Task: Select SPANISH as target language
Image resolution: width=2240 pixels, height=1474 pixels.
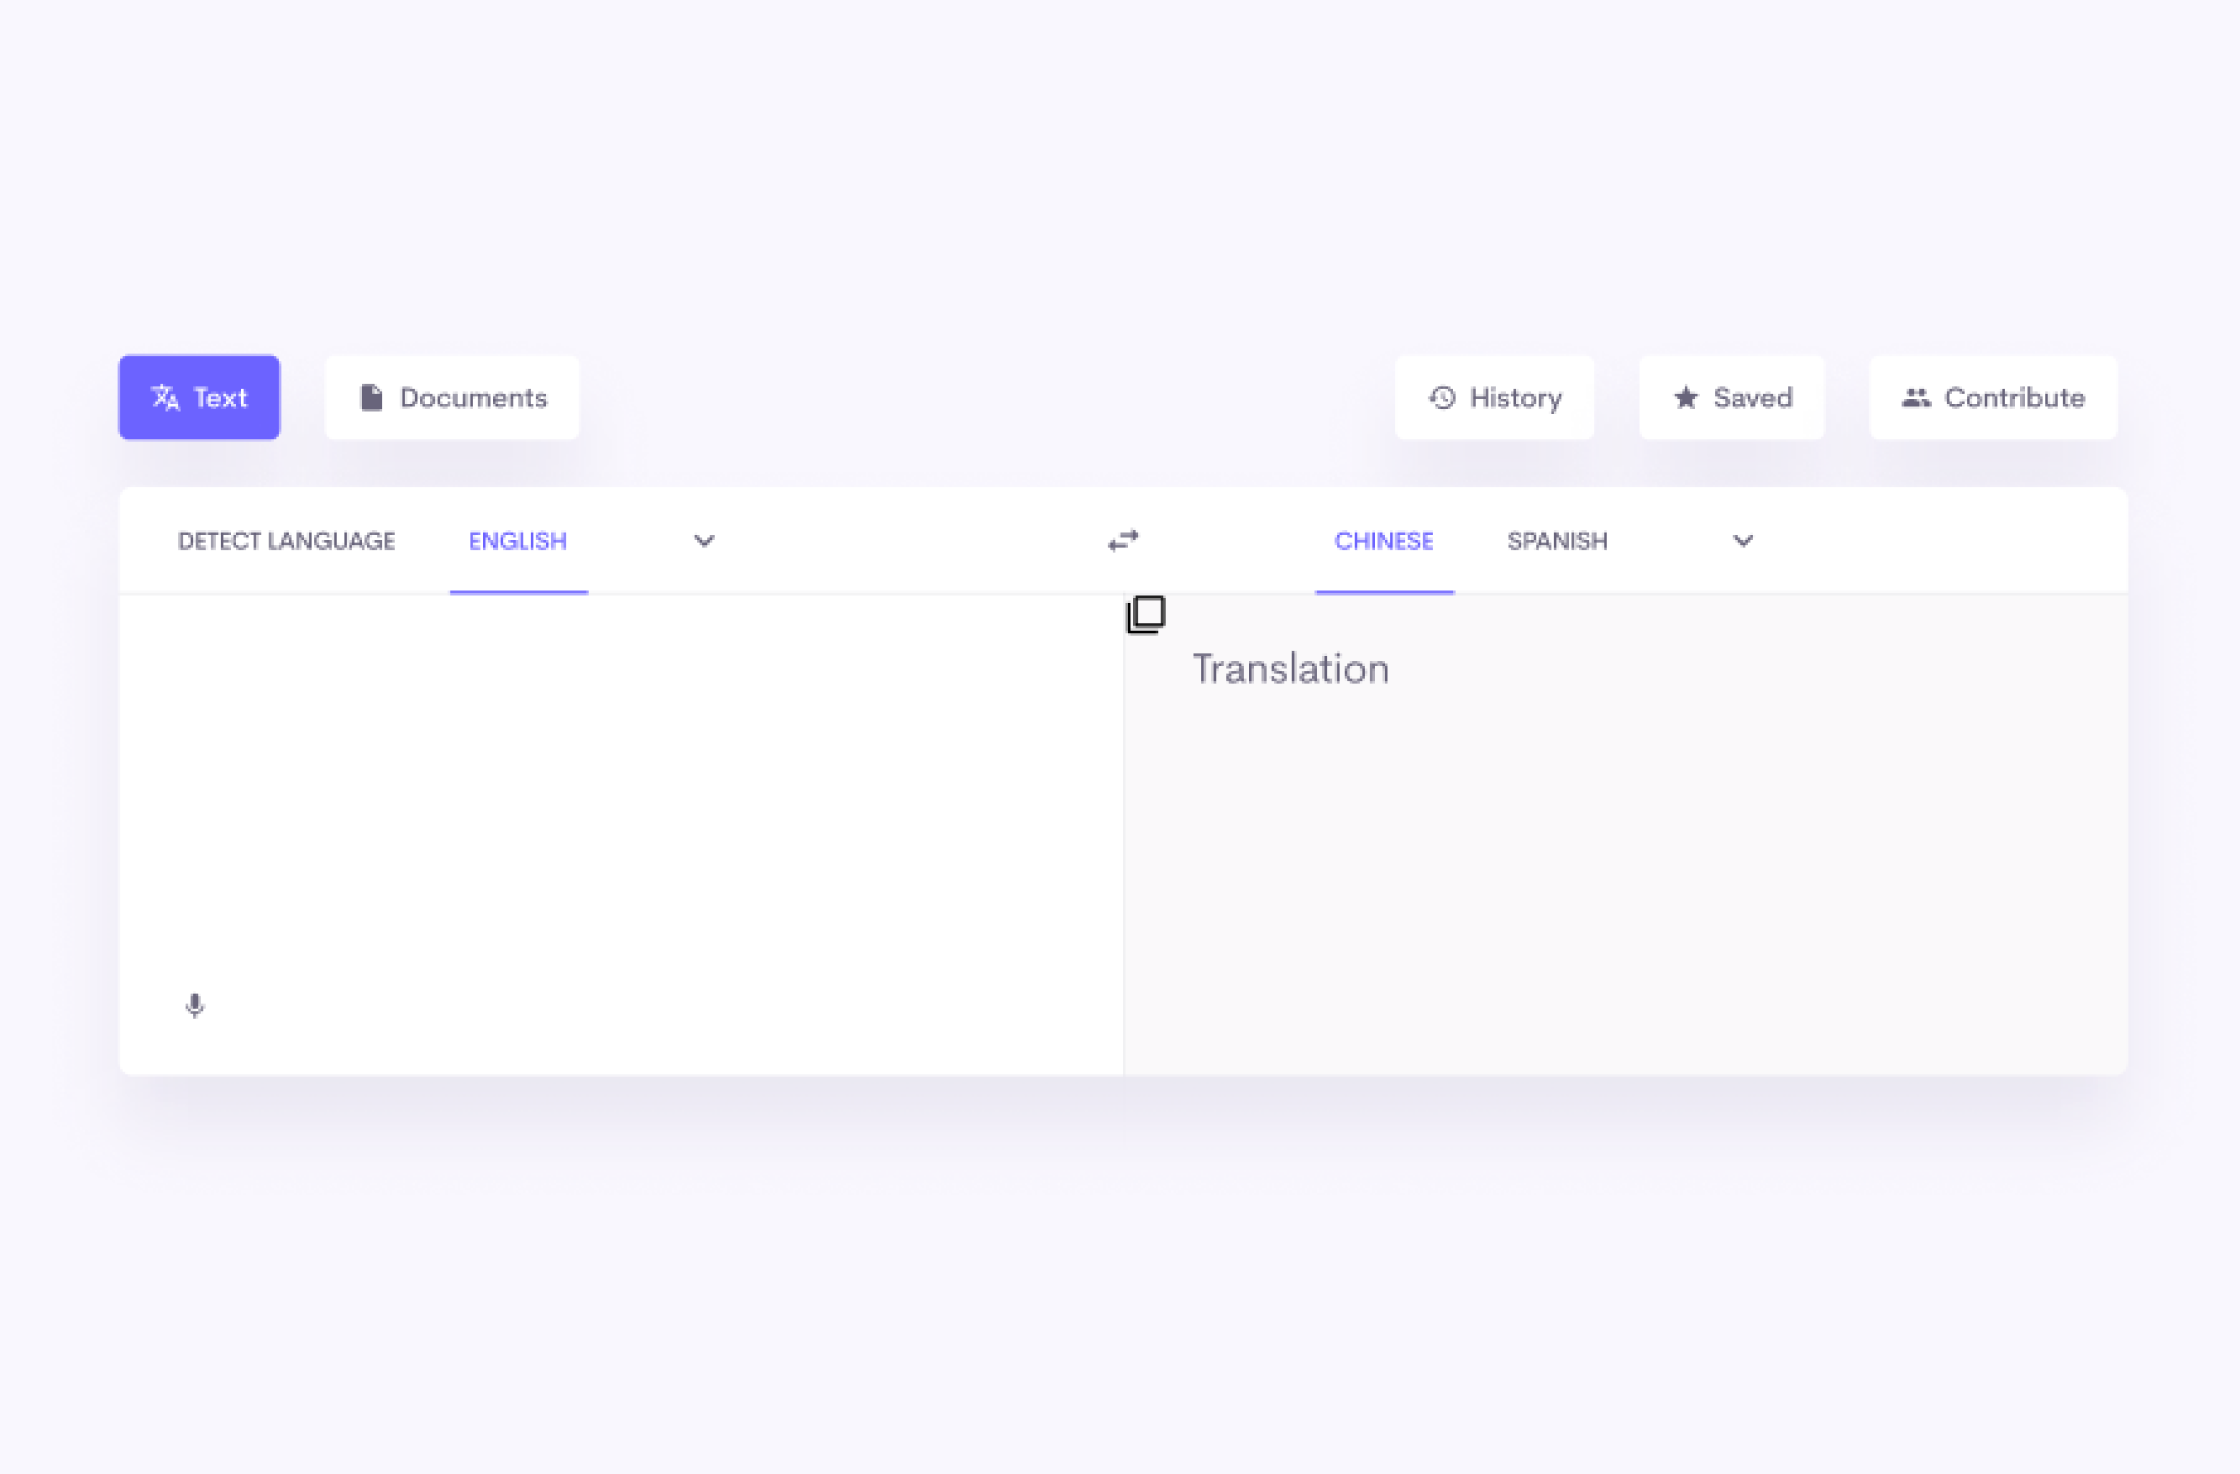Action: tap(1554, 540)
